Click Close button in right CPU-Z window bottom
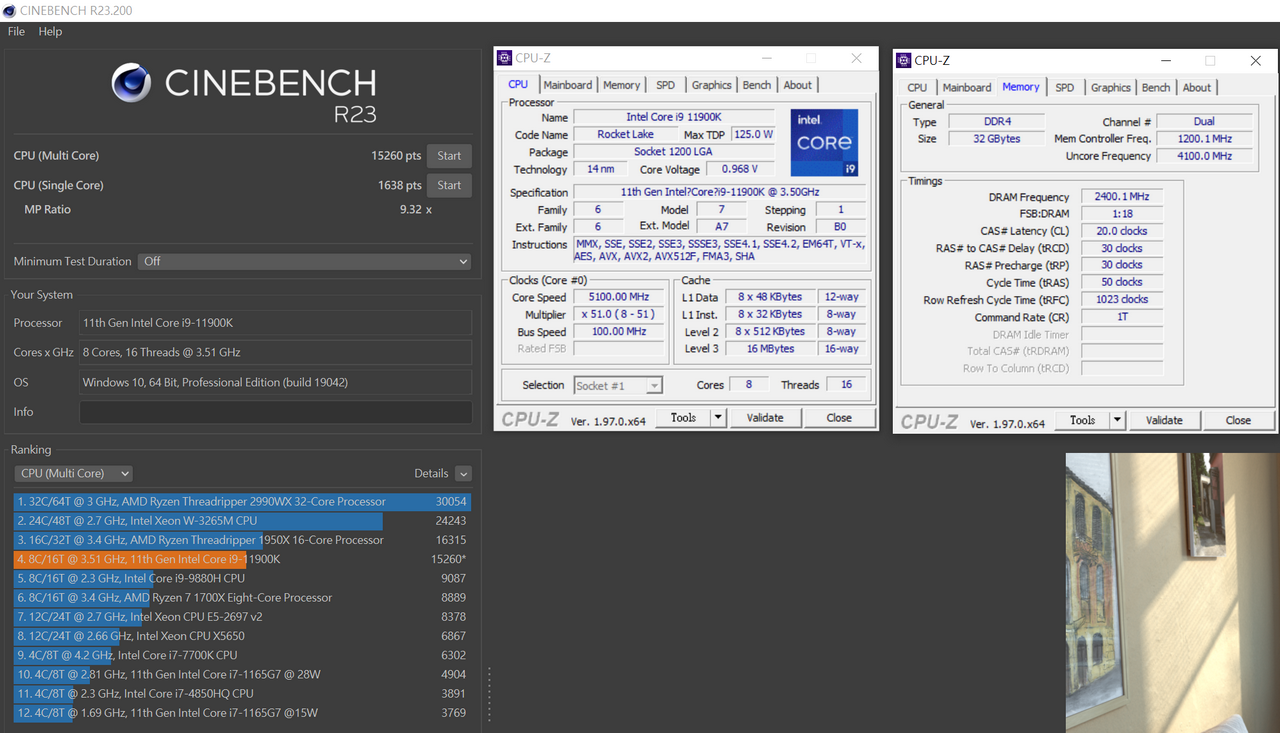 pyautogui.click(x=1238, y=421)
